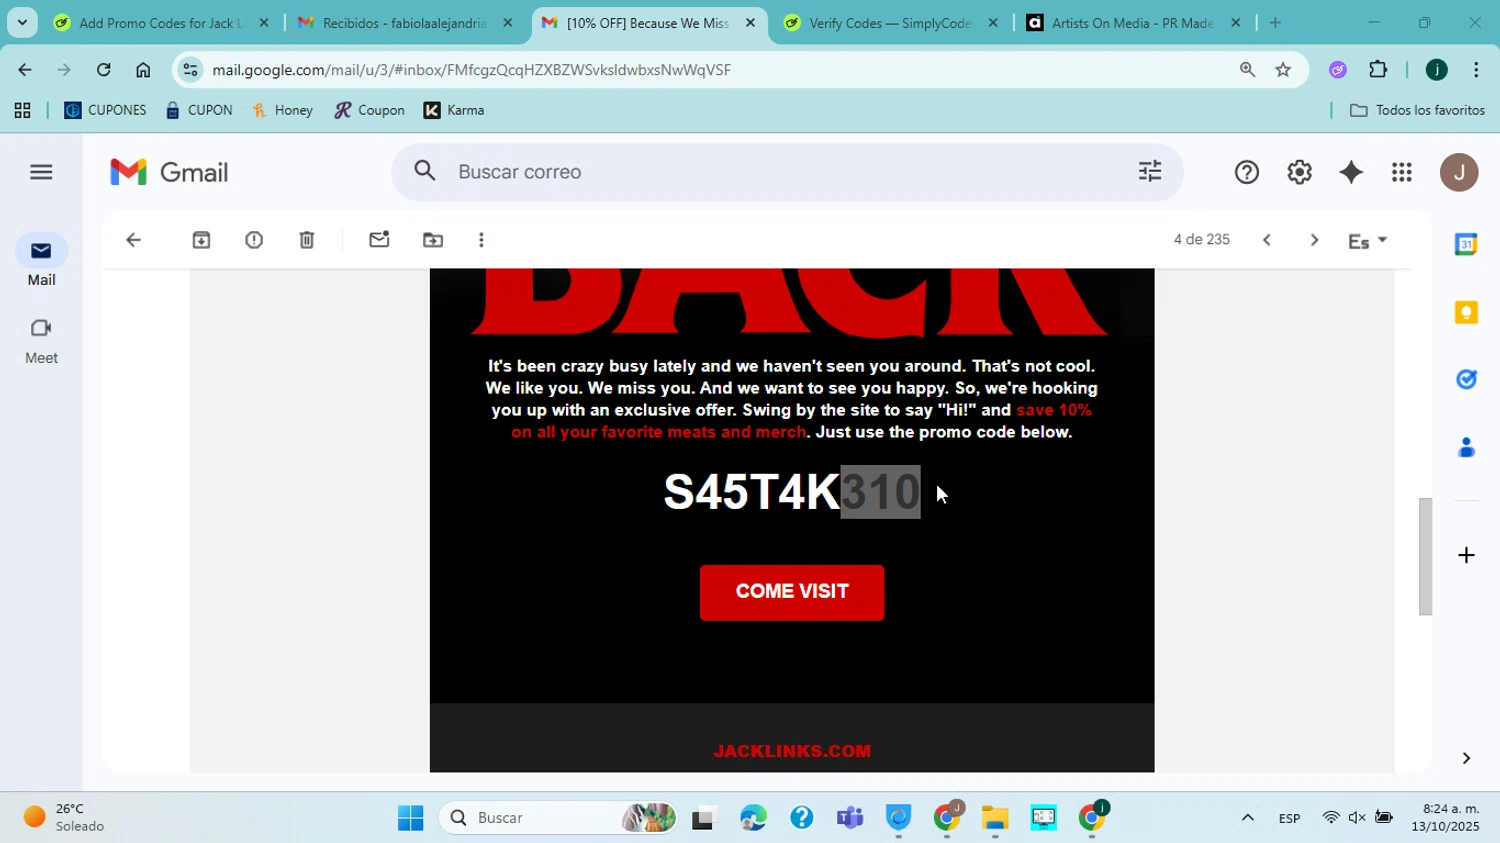This screenshot has height=843, width=1500.
Task: Click the address bar URL
Action: tap(471, 70)
